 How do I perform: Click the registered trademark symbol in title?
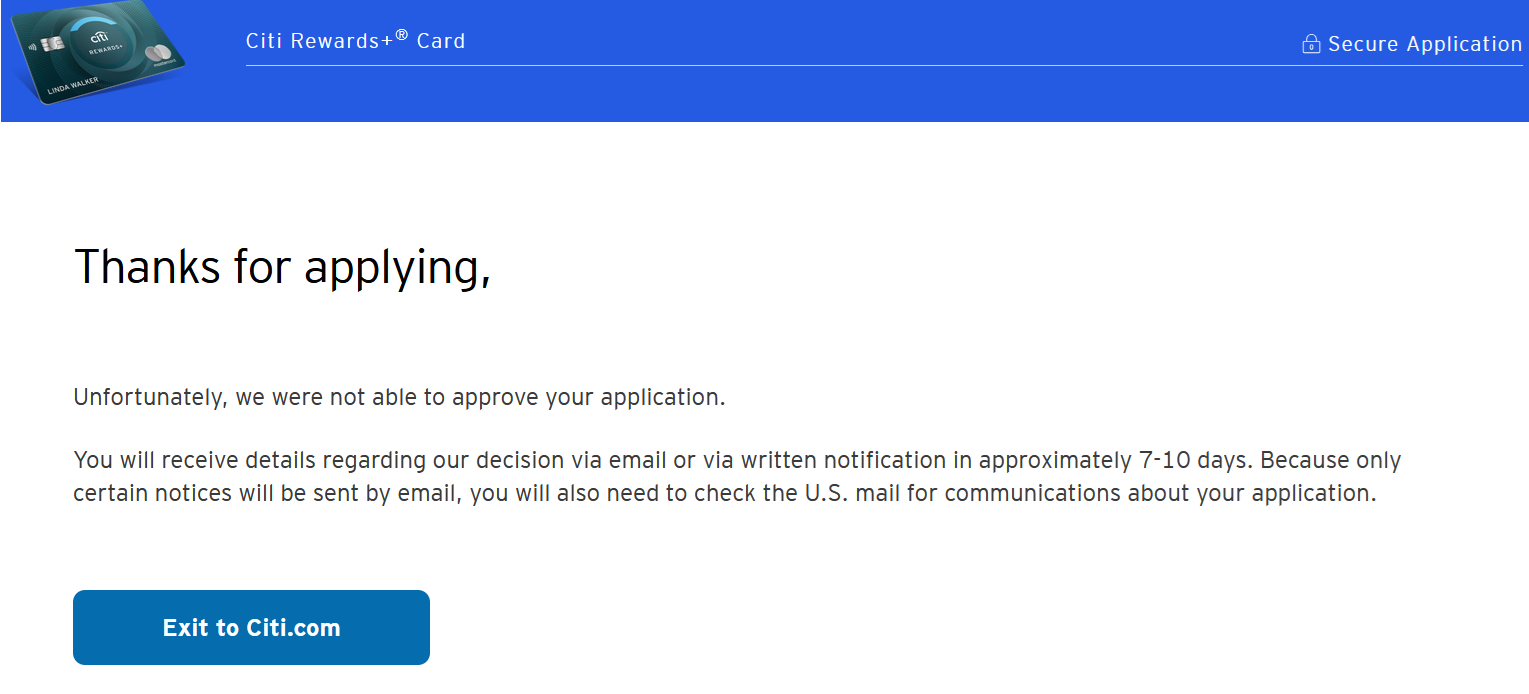click(x=401, y=36)
